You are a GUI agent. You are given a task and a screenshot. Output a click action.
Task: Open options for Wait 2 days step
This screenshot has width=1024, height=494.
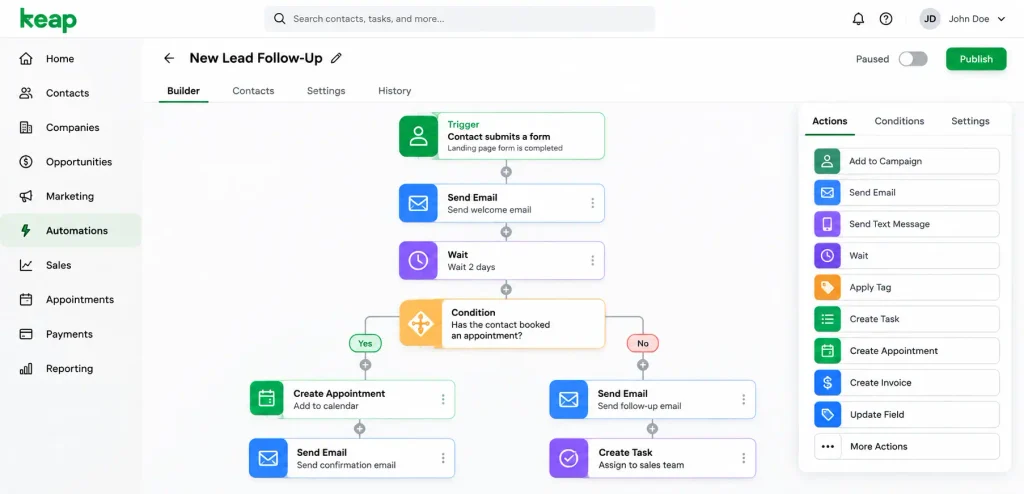[x=592, y=261]
